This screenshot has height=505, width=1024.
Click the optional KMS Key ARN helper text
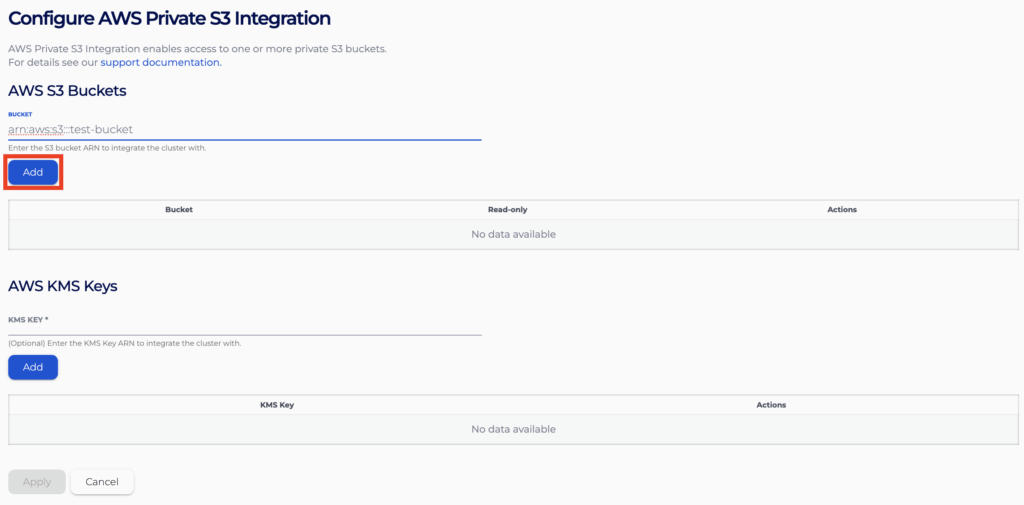coord(125,343)
